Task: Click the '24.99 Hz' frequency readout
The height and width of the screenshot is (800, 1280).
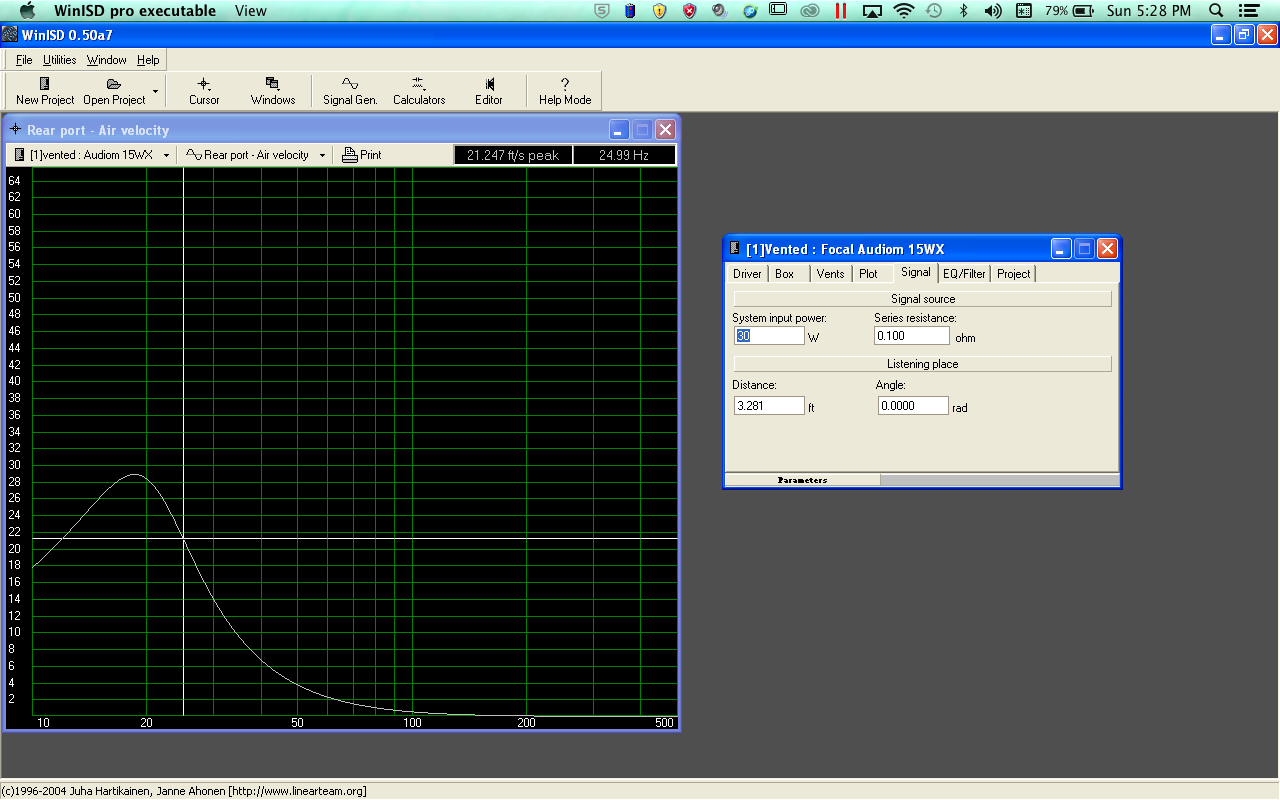Action: click(x=624, y=155)
